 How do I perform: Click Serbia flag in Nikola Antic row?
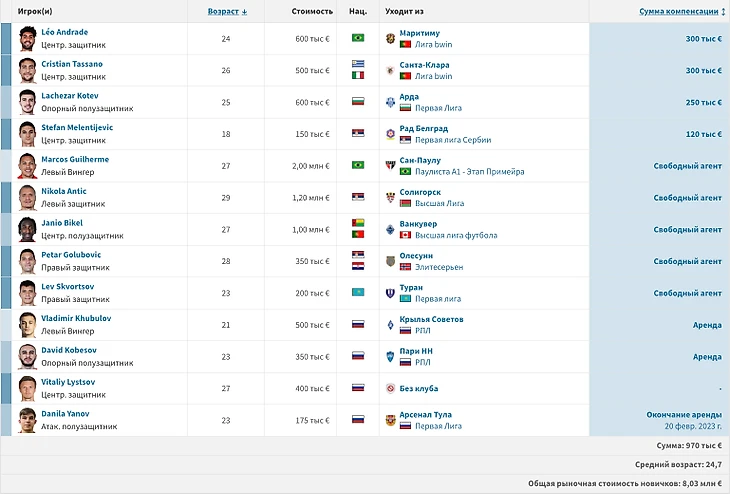358,196
